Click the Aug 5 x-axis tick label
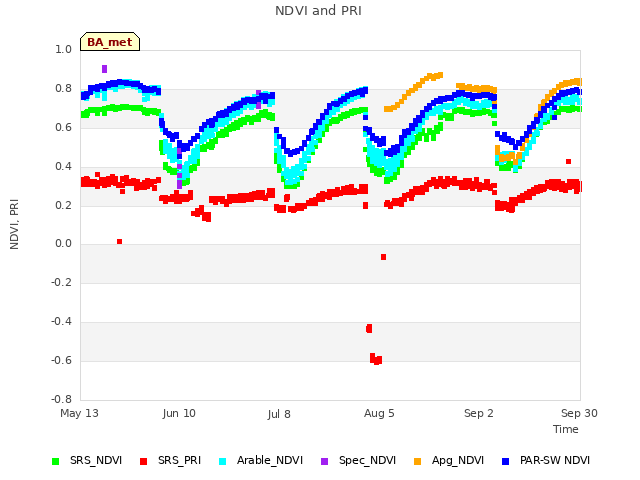 click(x=379, y=413)
